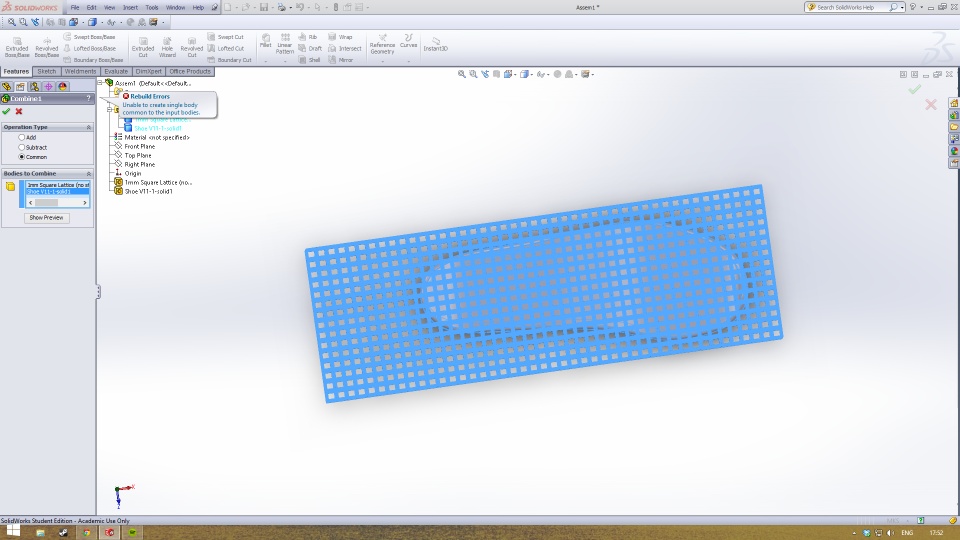Open the File menu

coord(75,7)
